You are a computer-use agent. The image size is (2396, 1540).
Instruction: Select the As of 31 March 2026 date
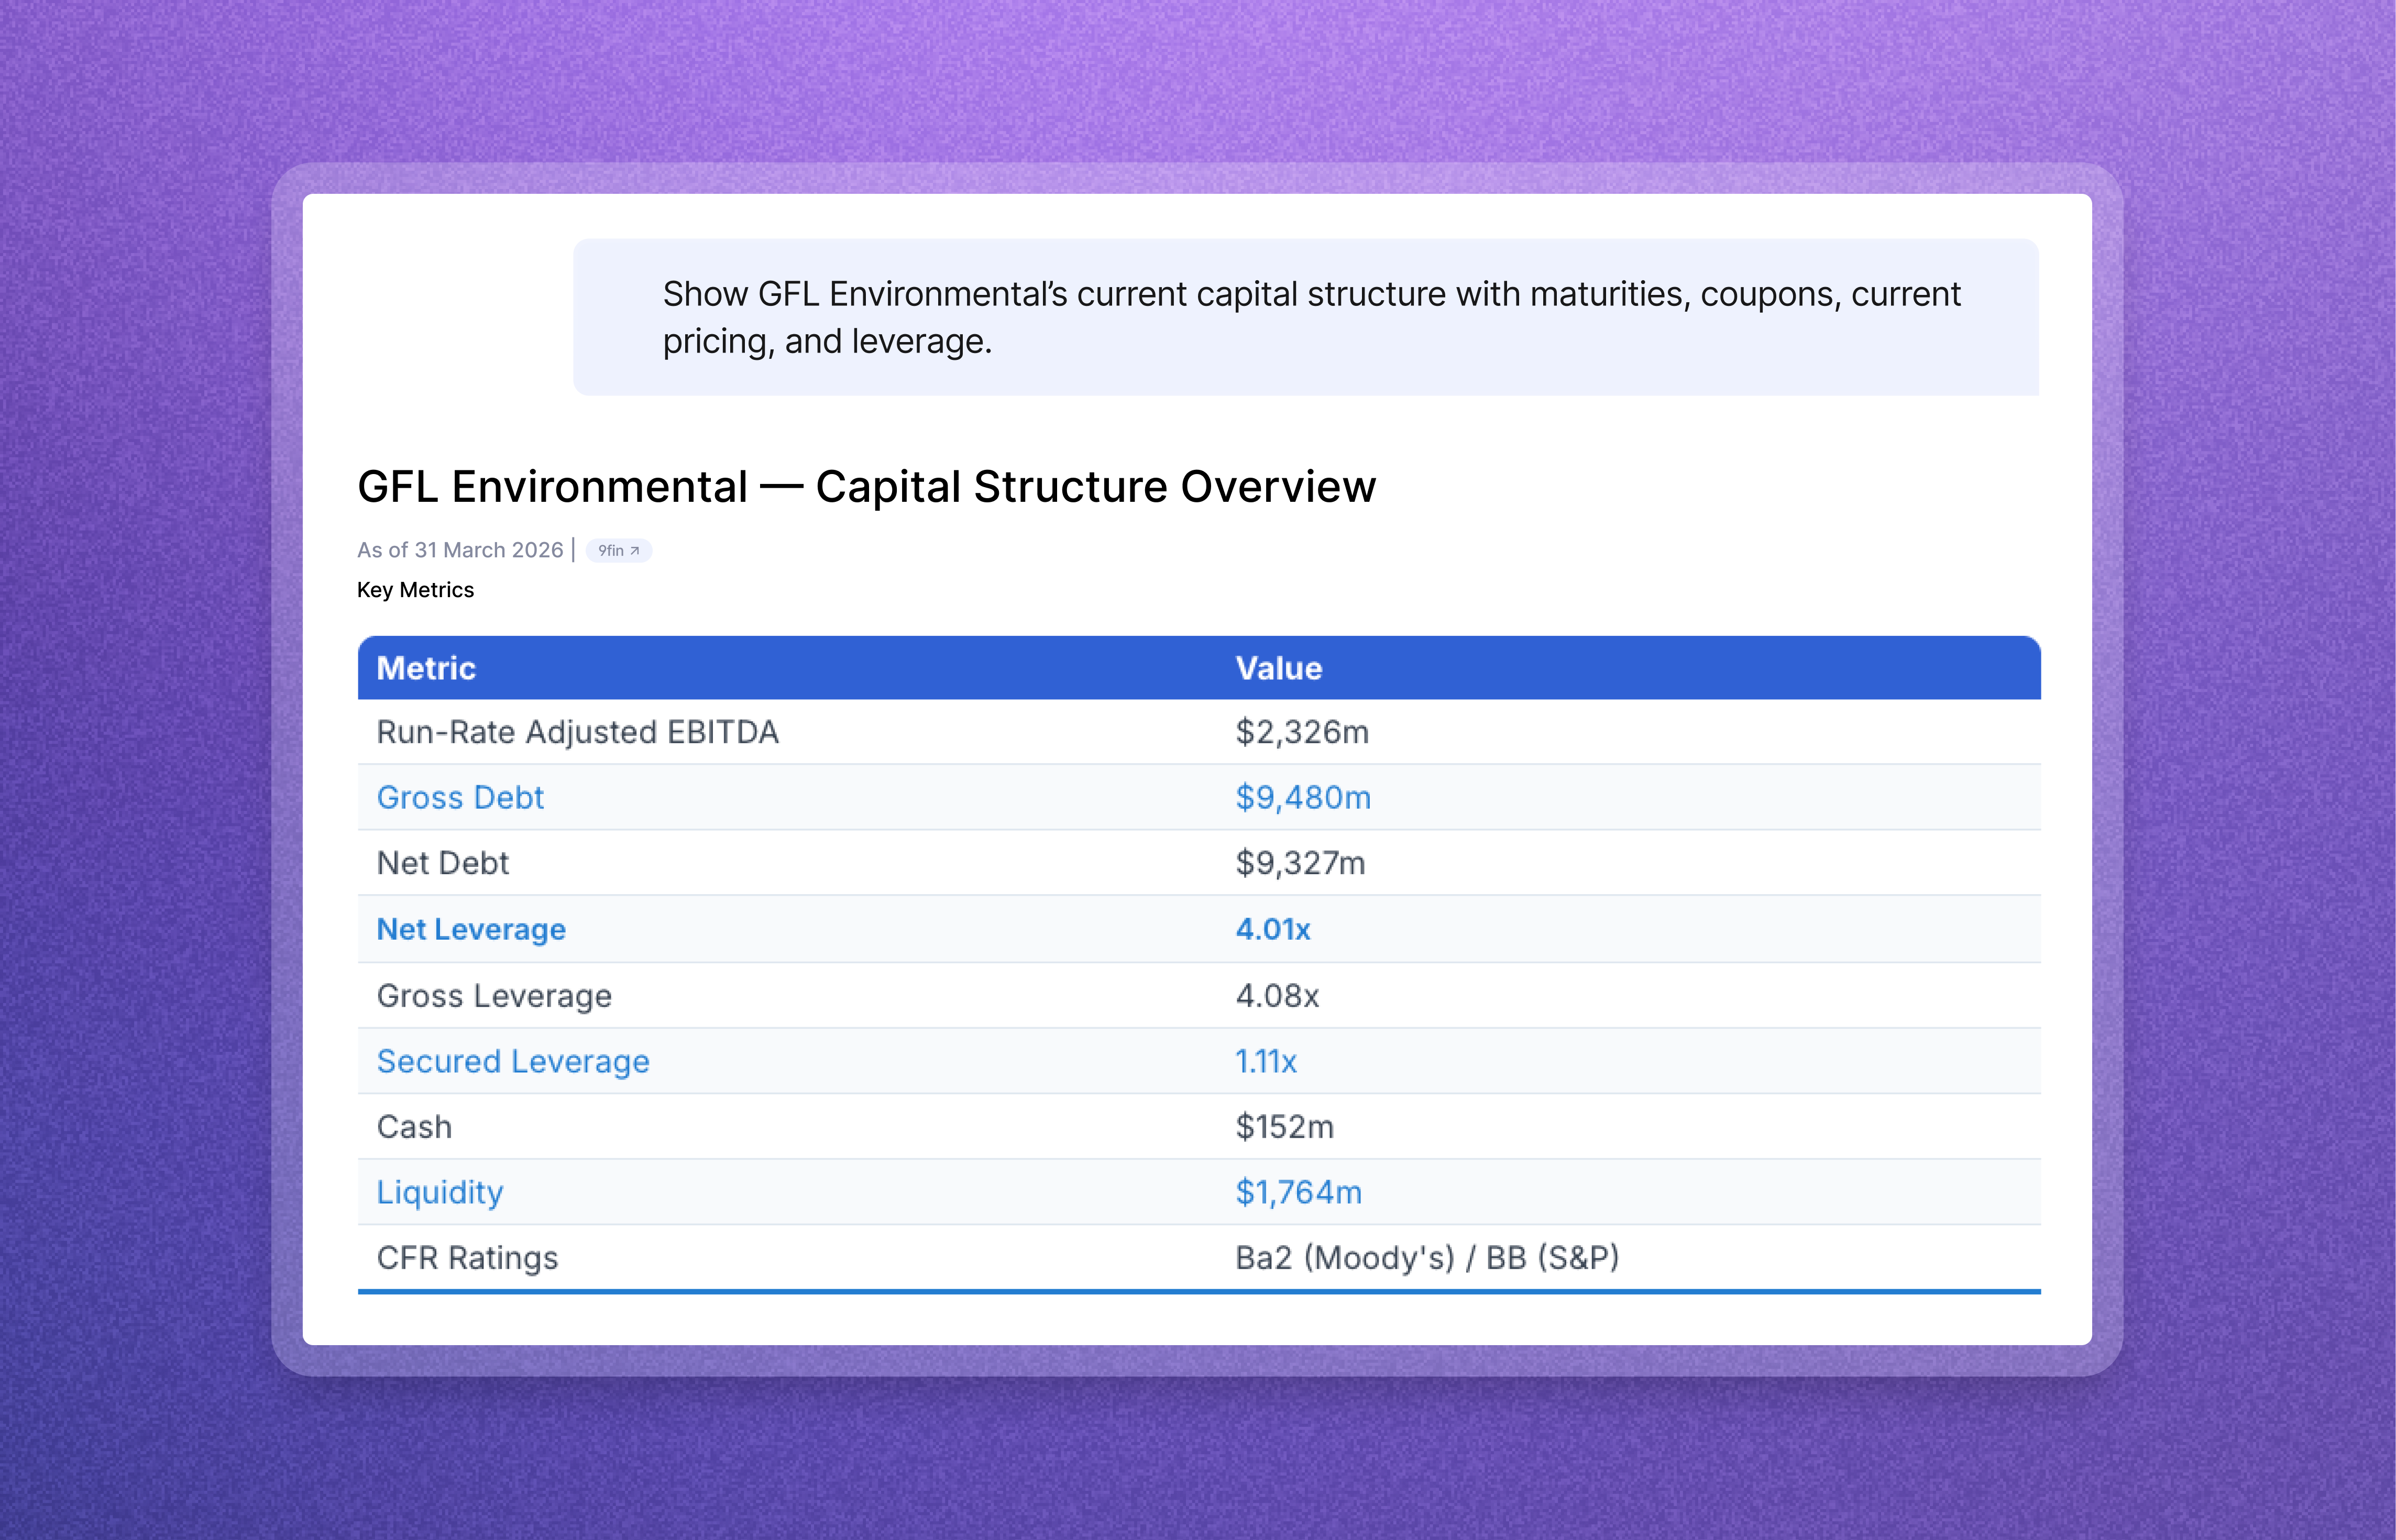tap(460, 550)
